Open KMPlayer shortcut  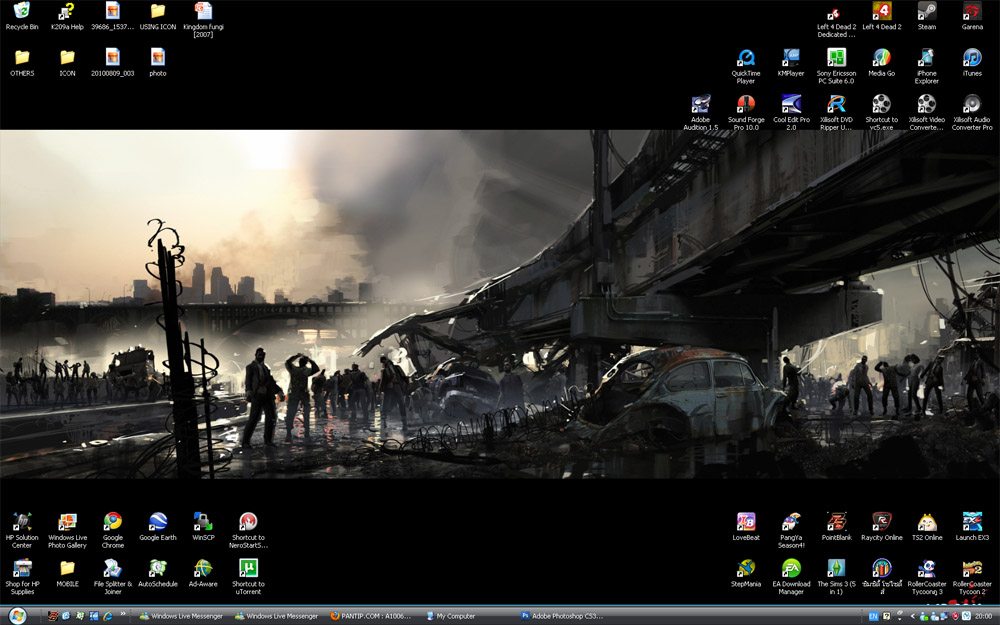(791, 62)
